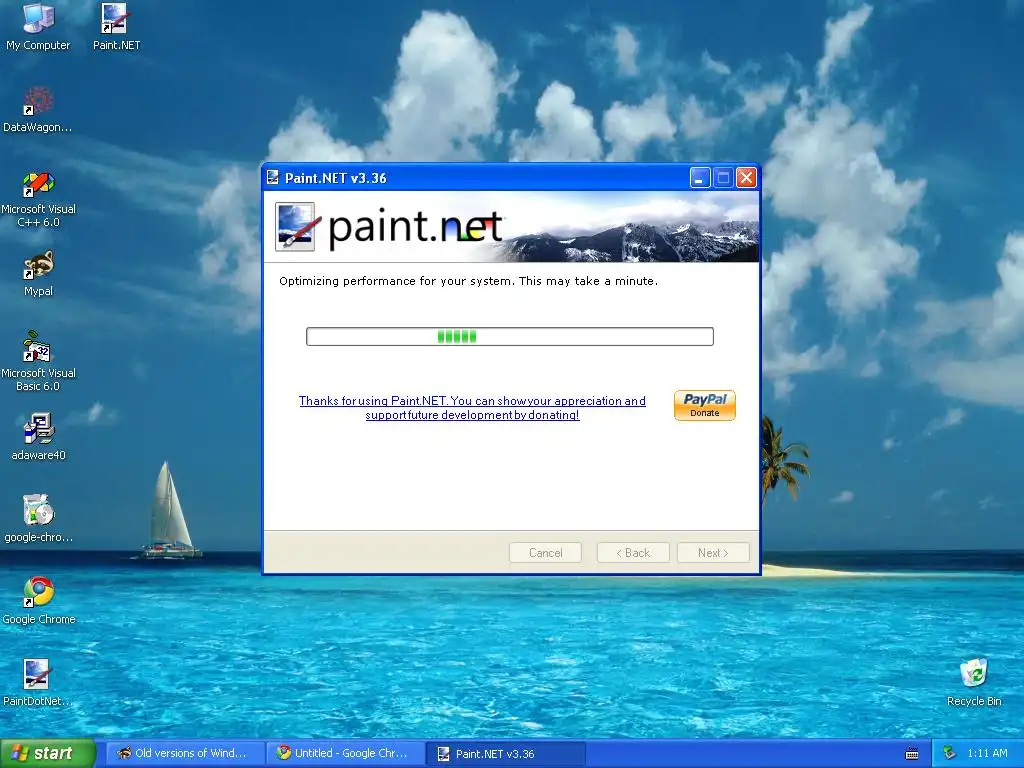This screenshot has height=768, width=1024.
Task: Click the PayPal Donate button
Action: point(705,406)
